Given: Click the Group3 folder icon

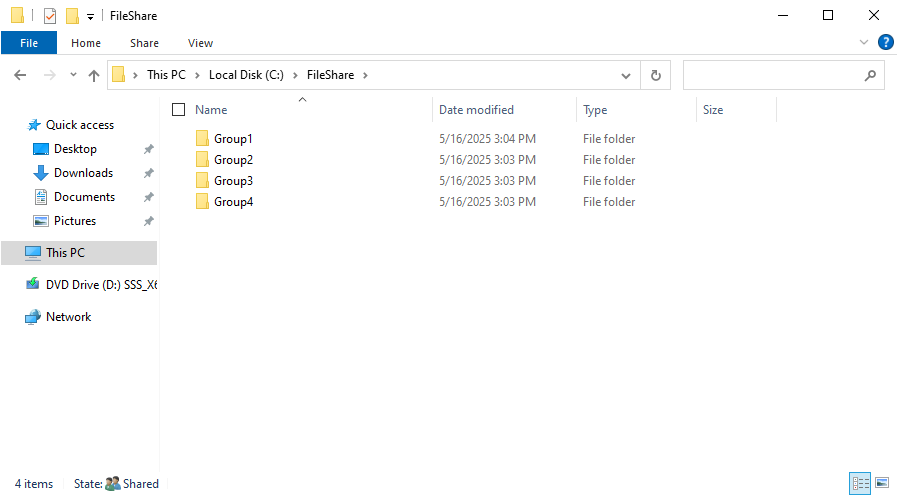Looking at the screenshot, I should tap(202, 181).
